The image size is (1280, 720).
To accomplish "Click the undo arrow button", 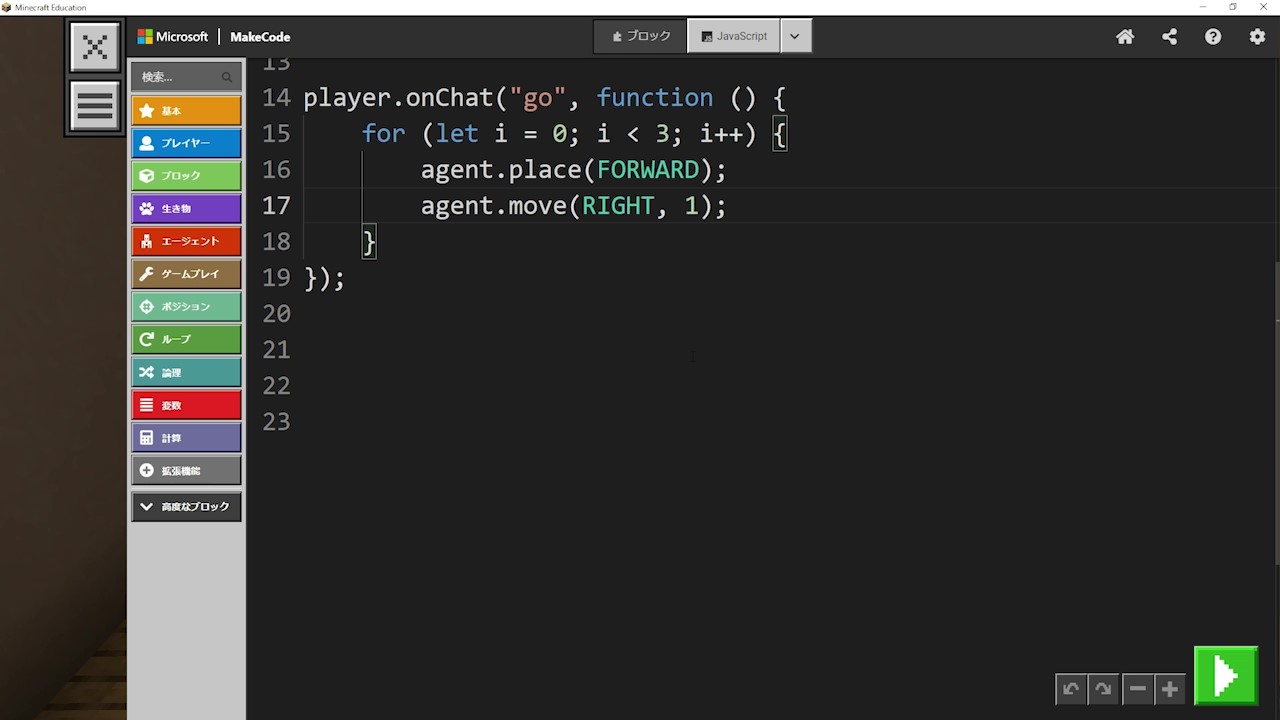I will 1071,689.
